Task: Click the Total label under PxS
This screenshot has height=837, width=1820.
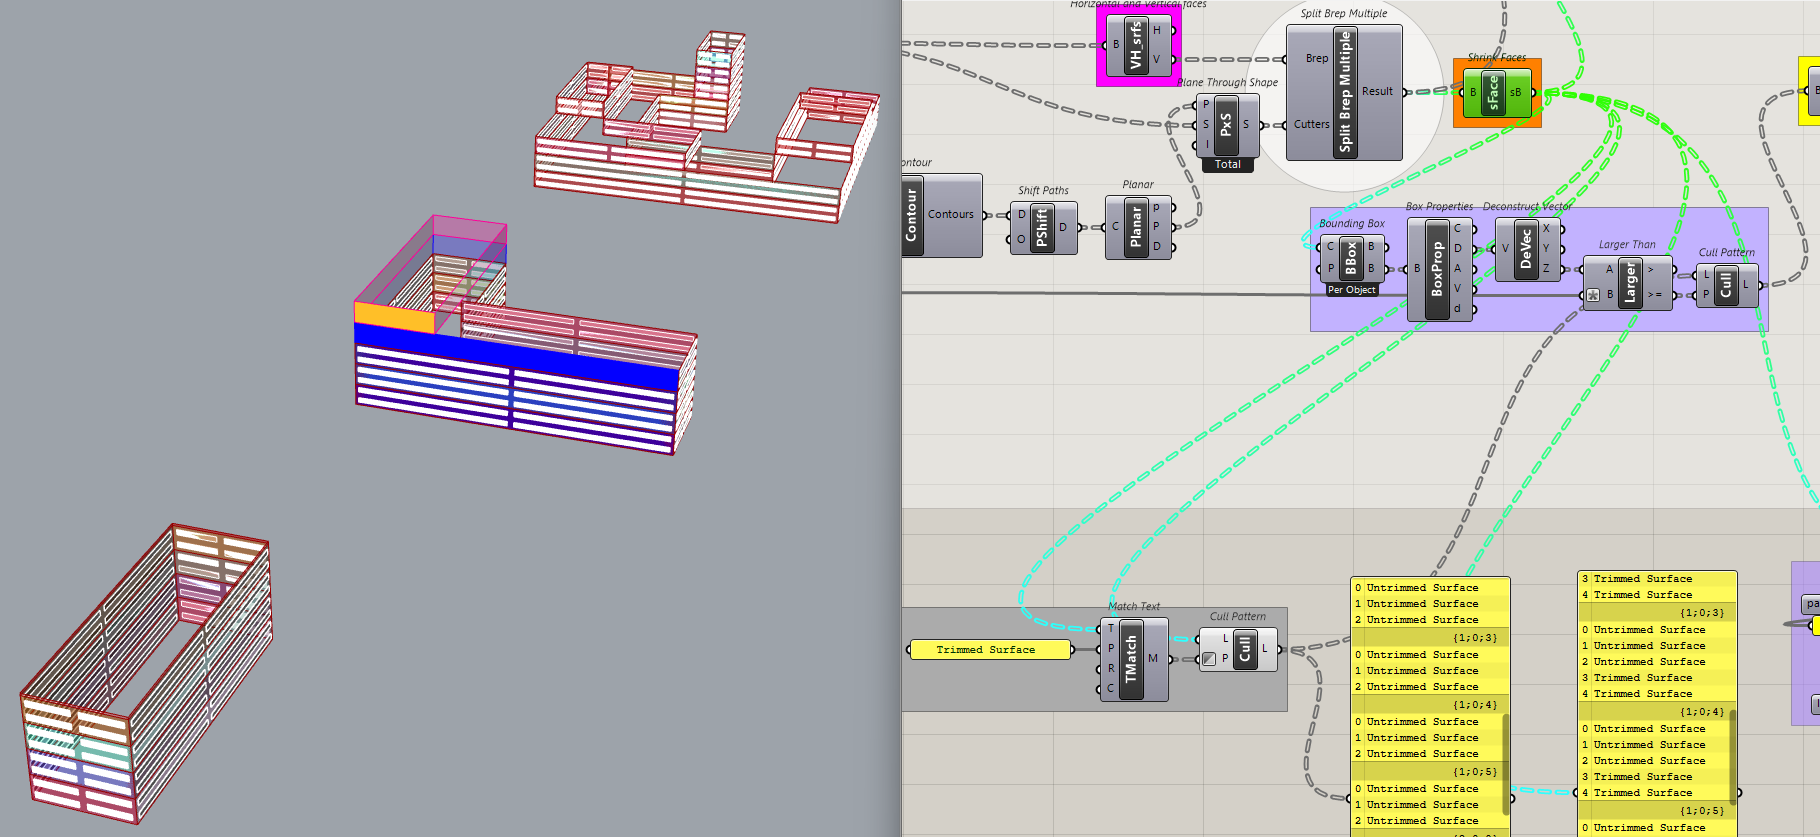Action: coord(1227,165)
